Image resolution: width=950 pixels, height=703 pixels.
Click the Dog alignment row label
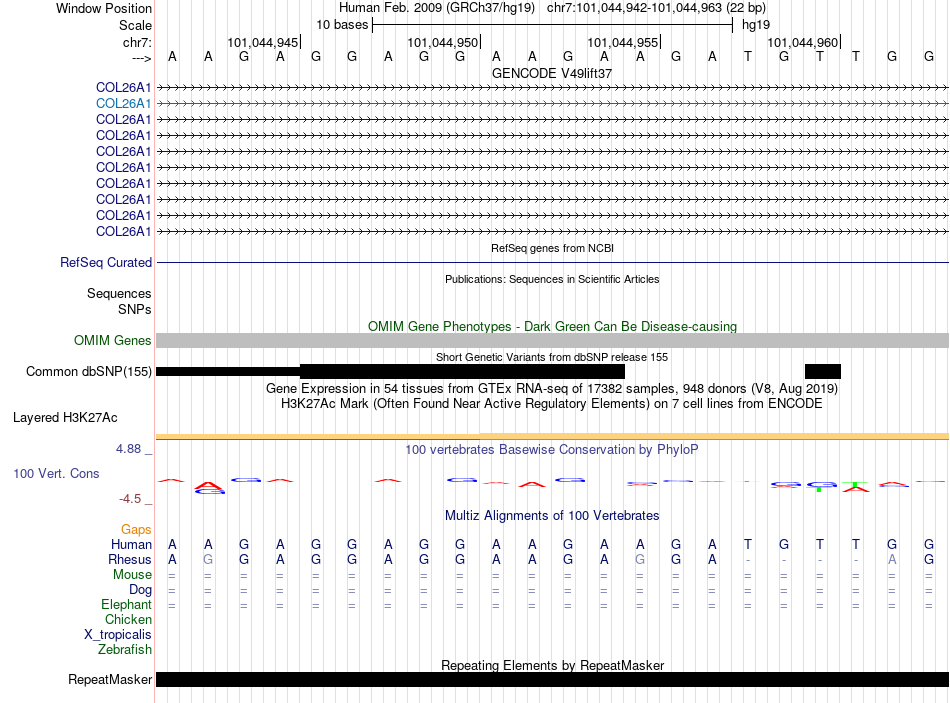140,590
